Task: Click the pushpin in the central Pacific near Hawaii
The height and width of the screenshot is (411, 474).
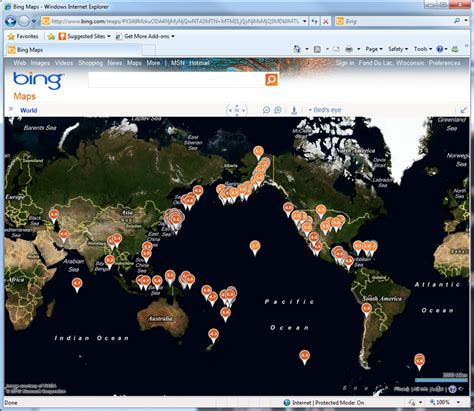Action: (255, 248)
